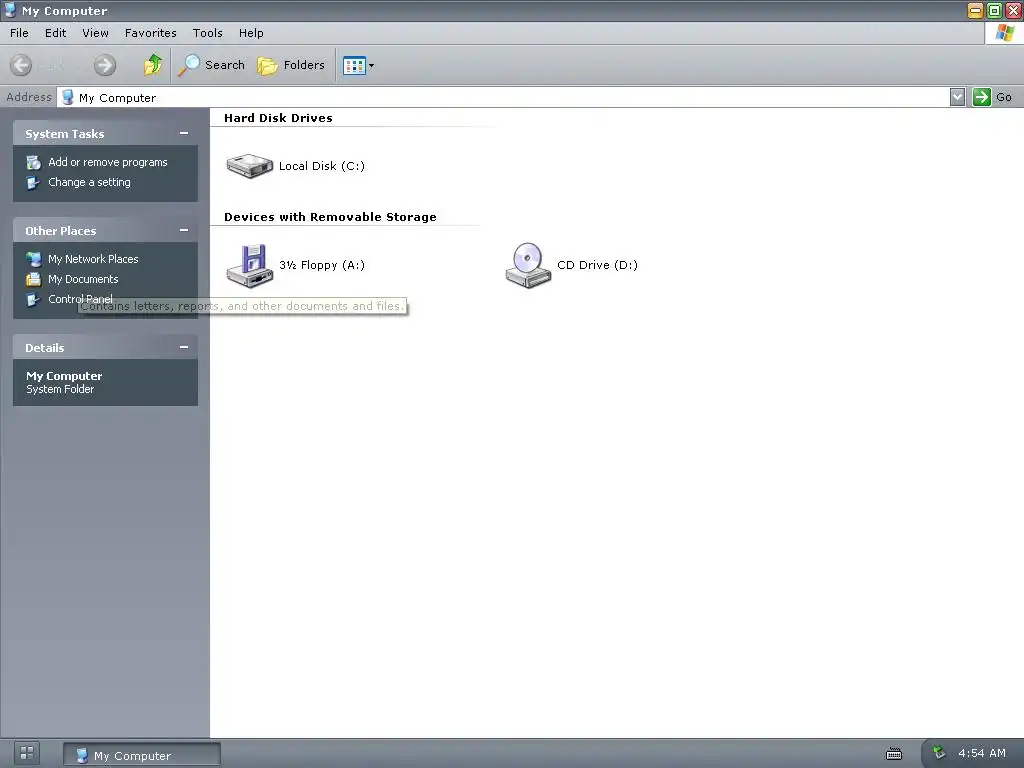This screenshot has height=768, width=1024.
Task: Open the Search pane
Action: pyautogui.click(x=211, y=65)
